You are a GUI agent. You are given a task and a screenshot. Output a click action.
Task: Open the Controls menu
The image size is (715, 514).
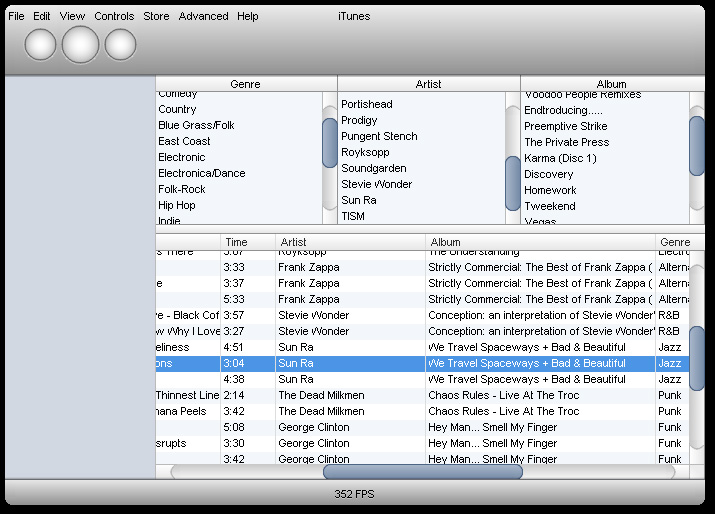click(114, 16)
